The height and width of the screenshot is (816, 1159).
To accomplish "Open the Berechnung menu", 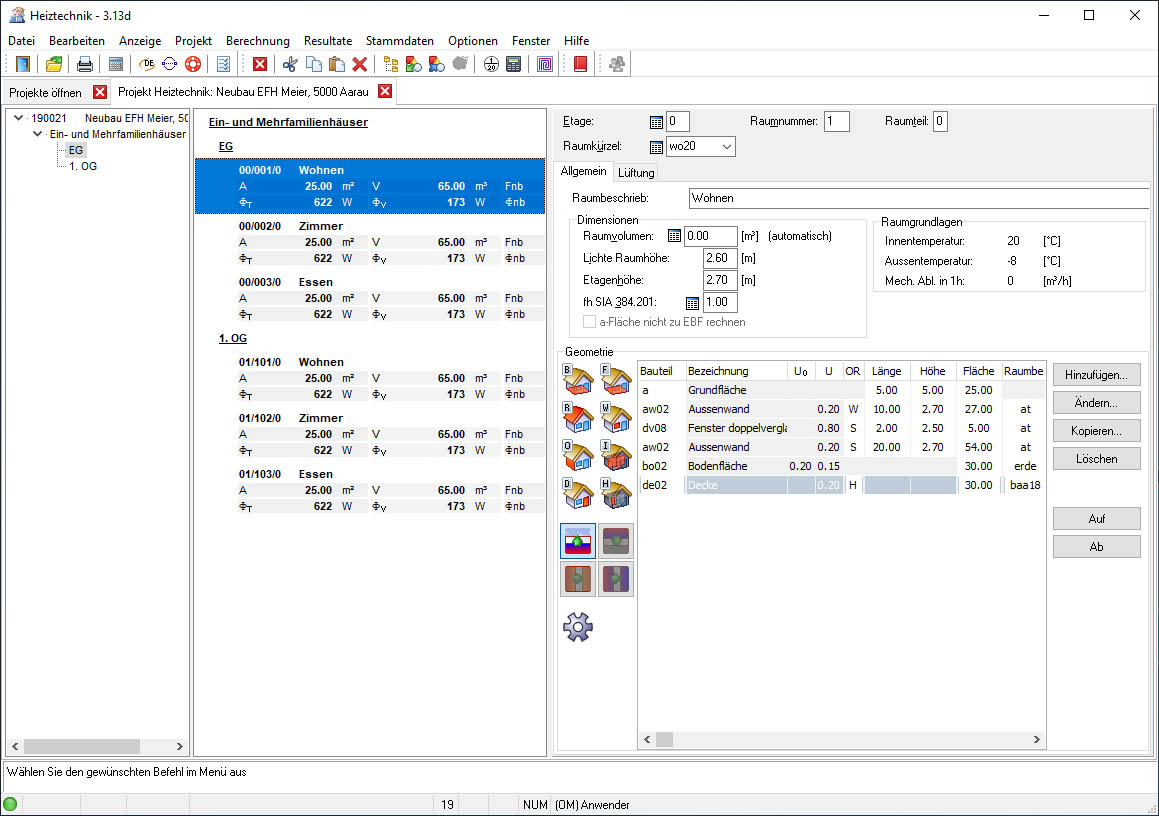I will coord(258,41).
